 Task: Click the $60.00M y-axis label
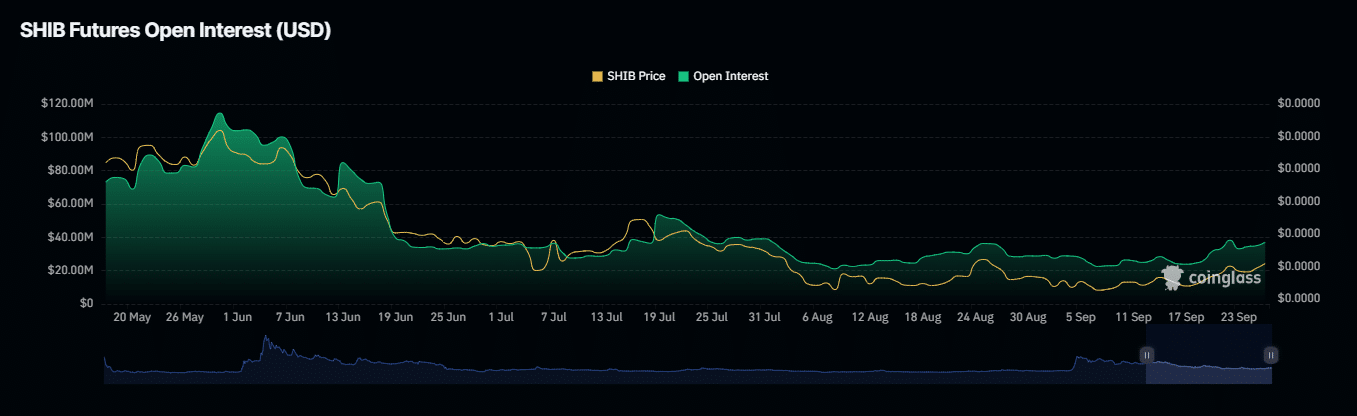pos(70,203)
